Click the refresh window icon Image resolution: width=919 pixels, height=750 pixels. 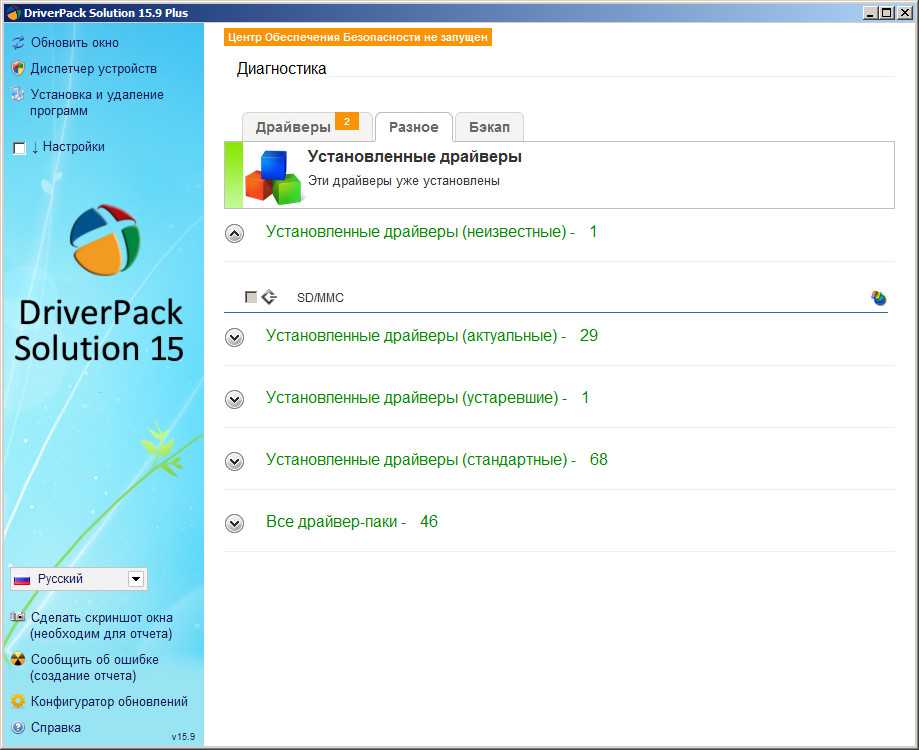click(17, 43)
